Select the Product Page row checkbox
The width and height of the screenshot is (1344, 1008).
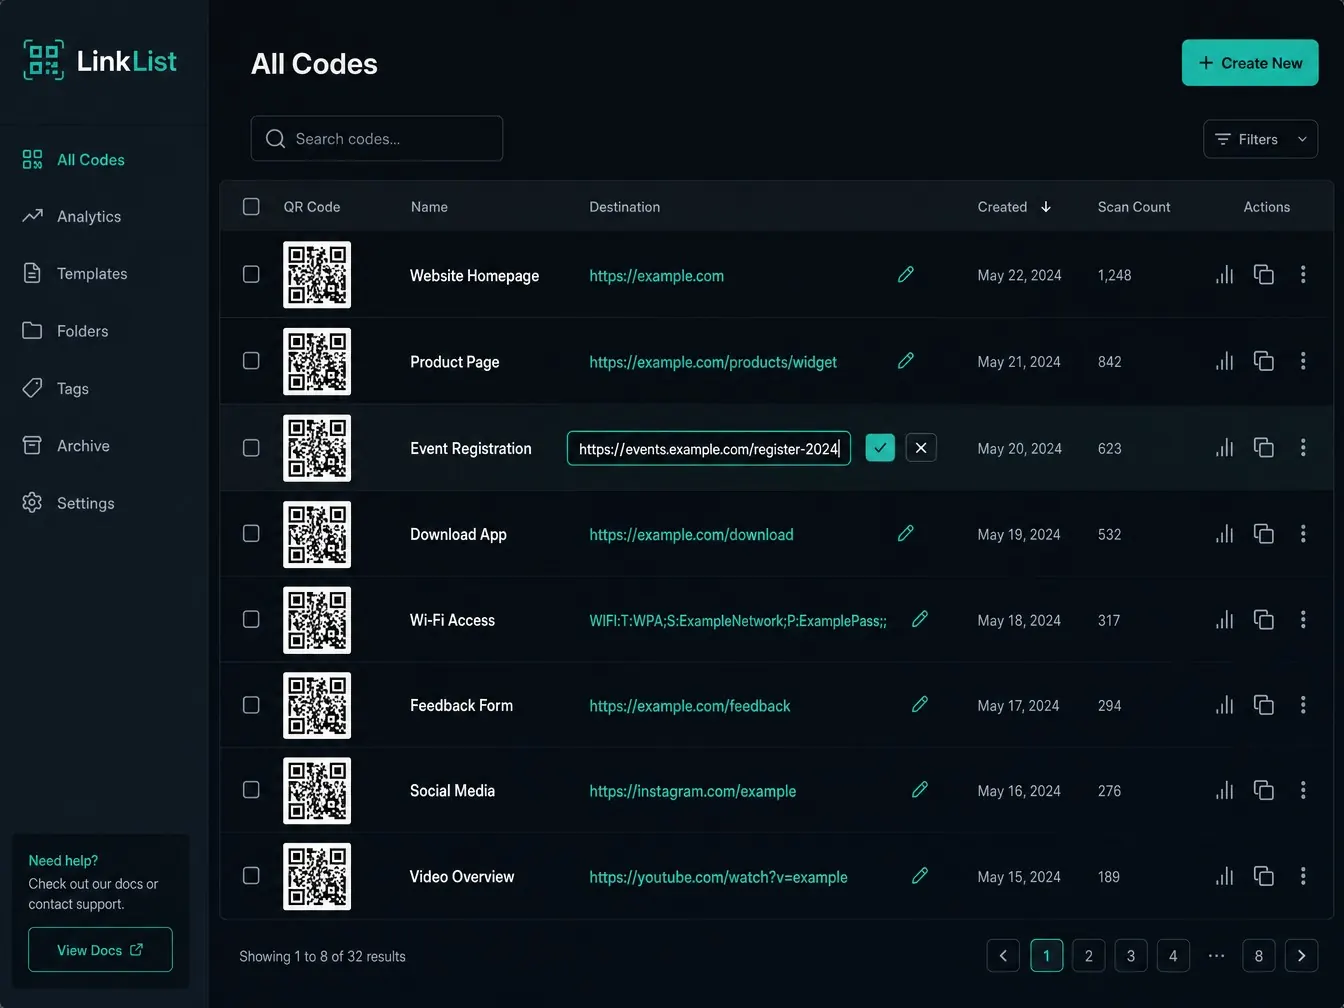pyautogui.click(x=251, y=360)
